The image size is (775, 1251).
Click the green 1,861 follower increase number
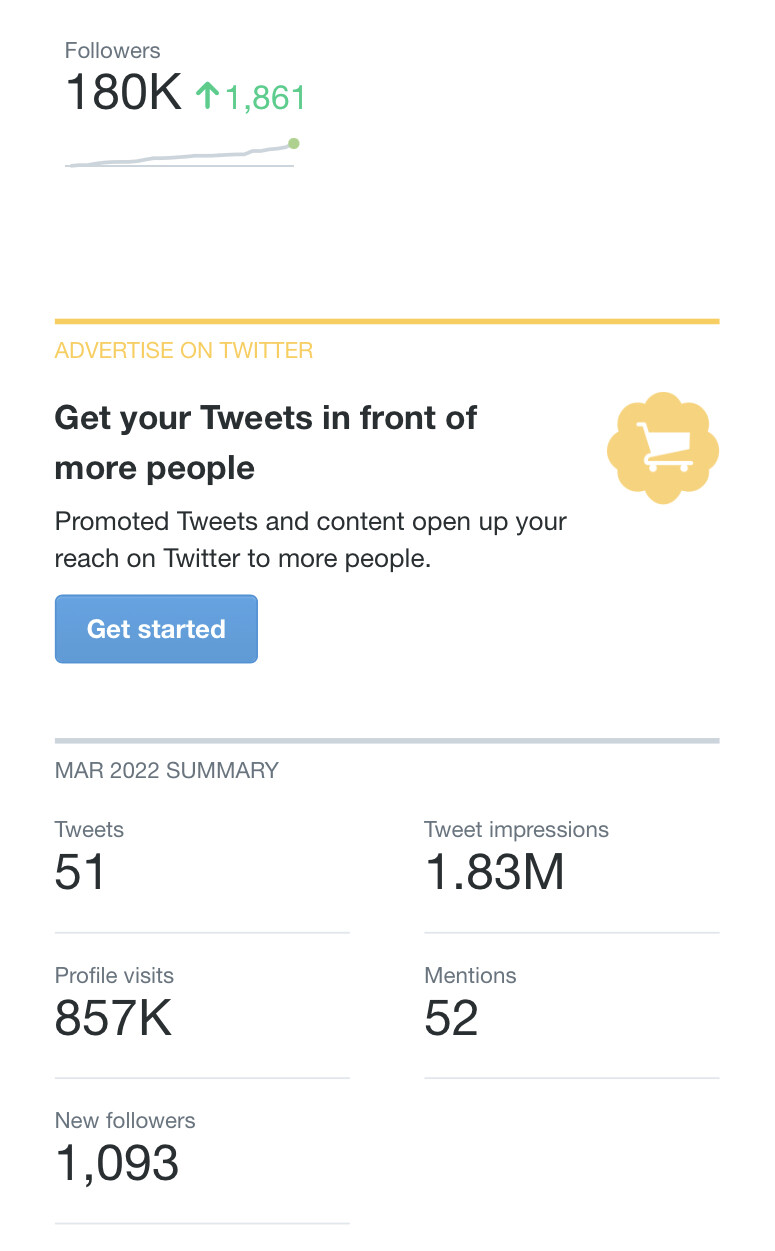(265, 97)
